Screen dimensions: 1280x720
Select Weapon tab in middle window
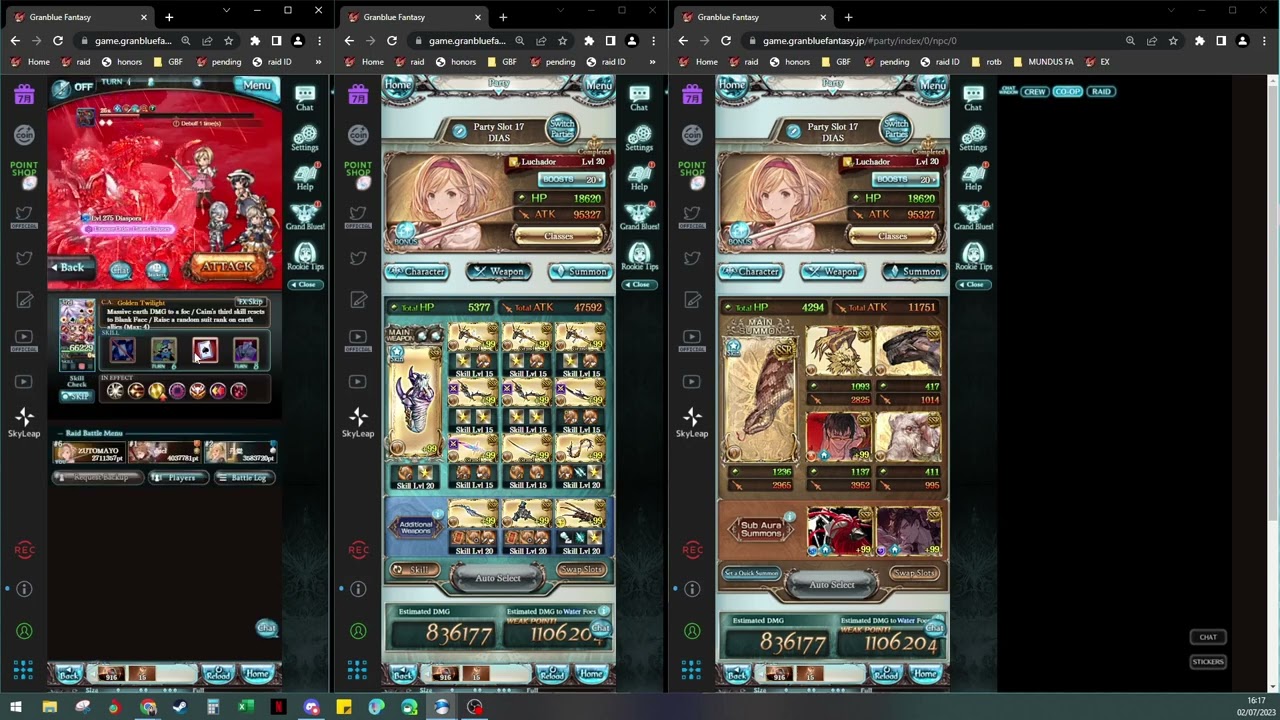pyautogui.click(x=498, y=271)
